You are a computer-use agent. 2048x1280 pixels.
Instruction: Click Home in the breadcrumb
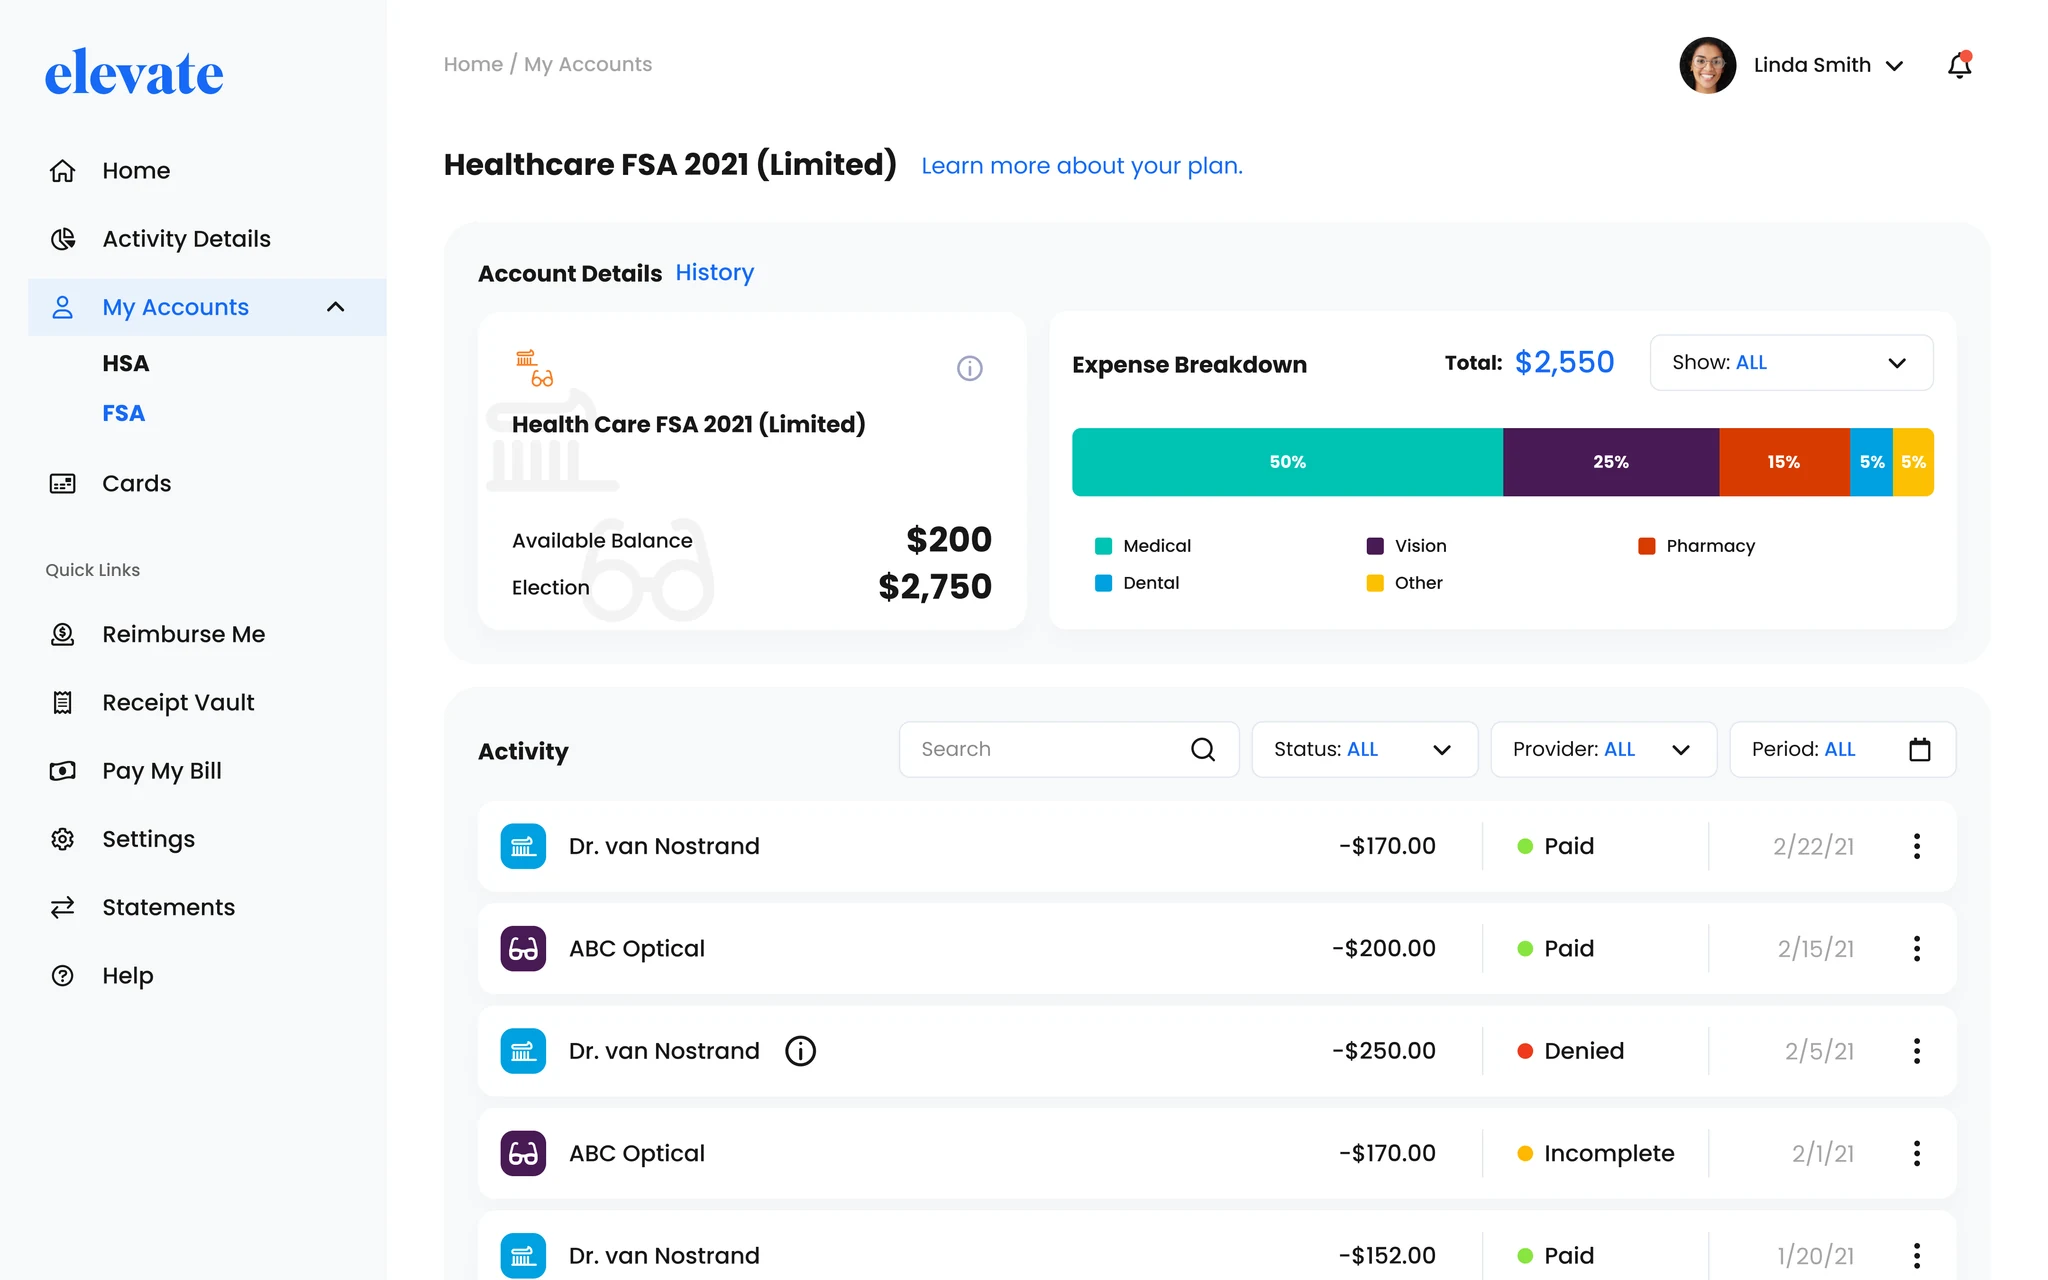point(473,64)
